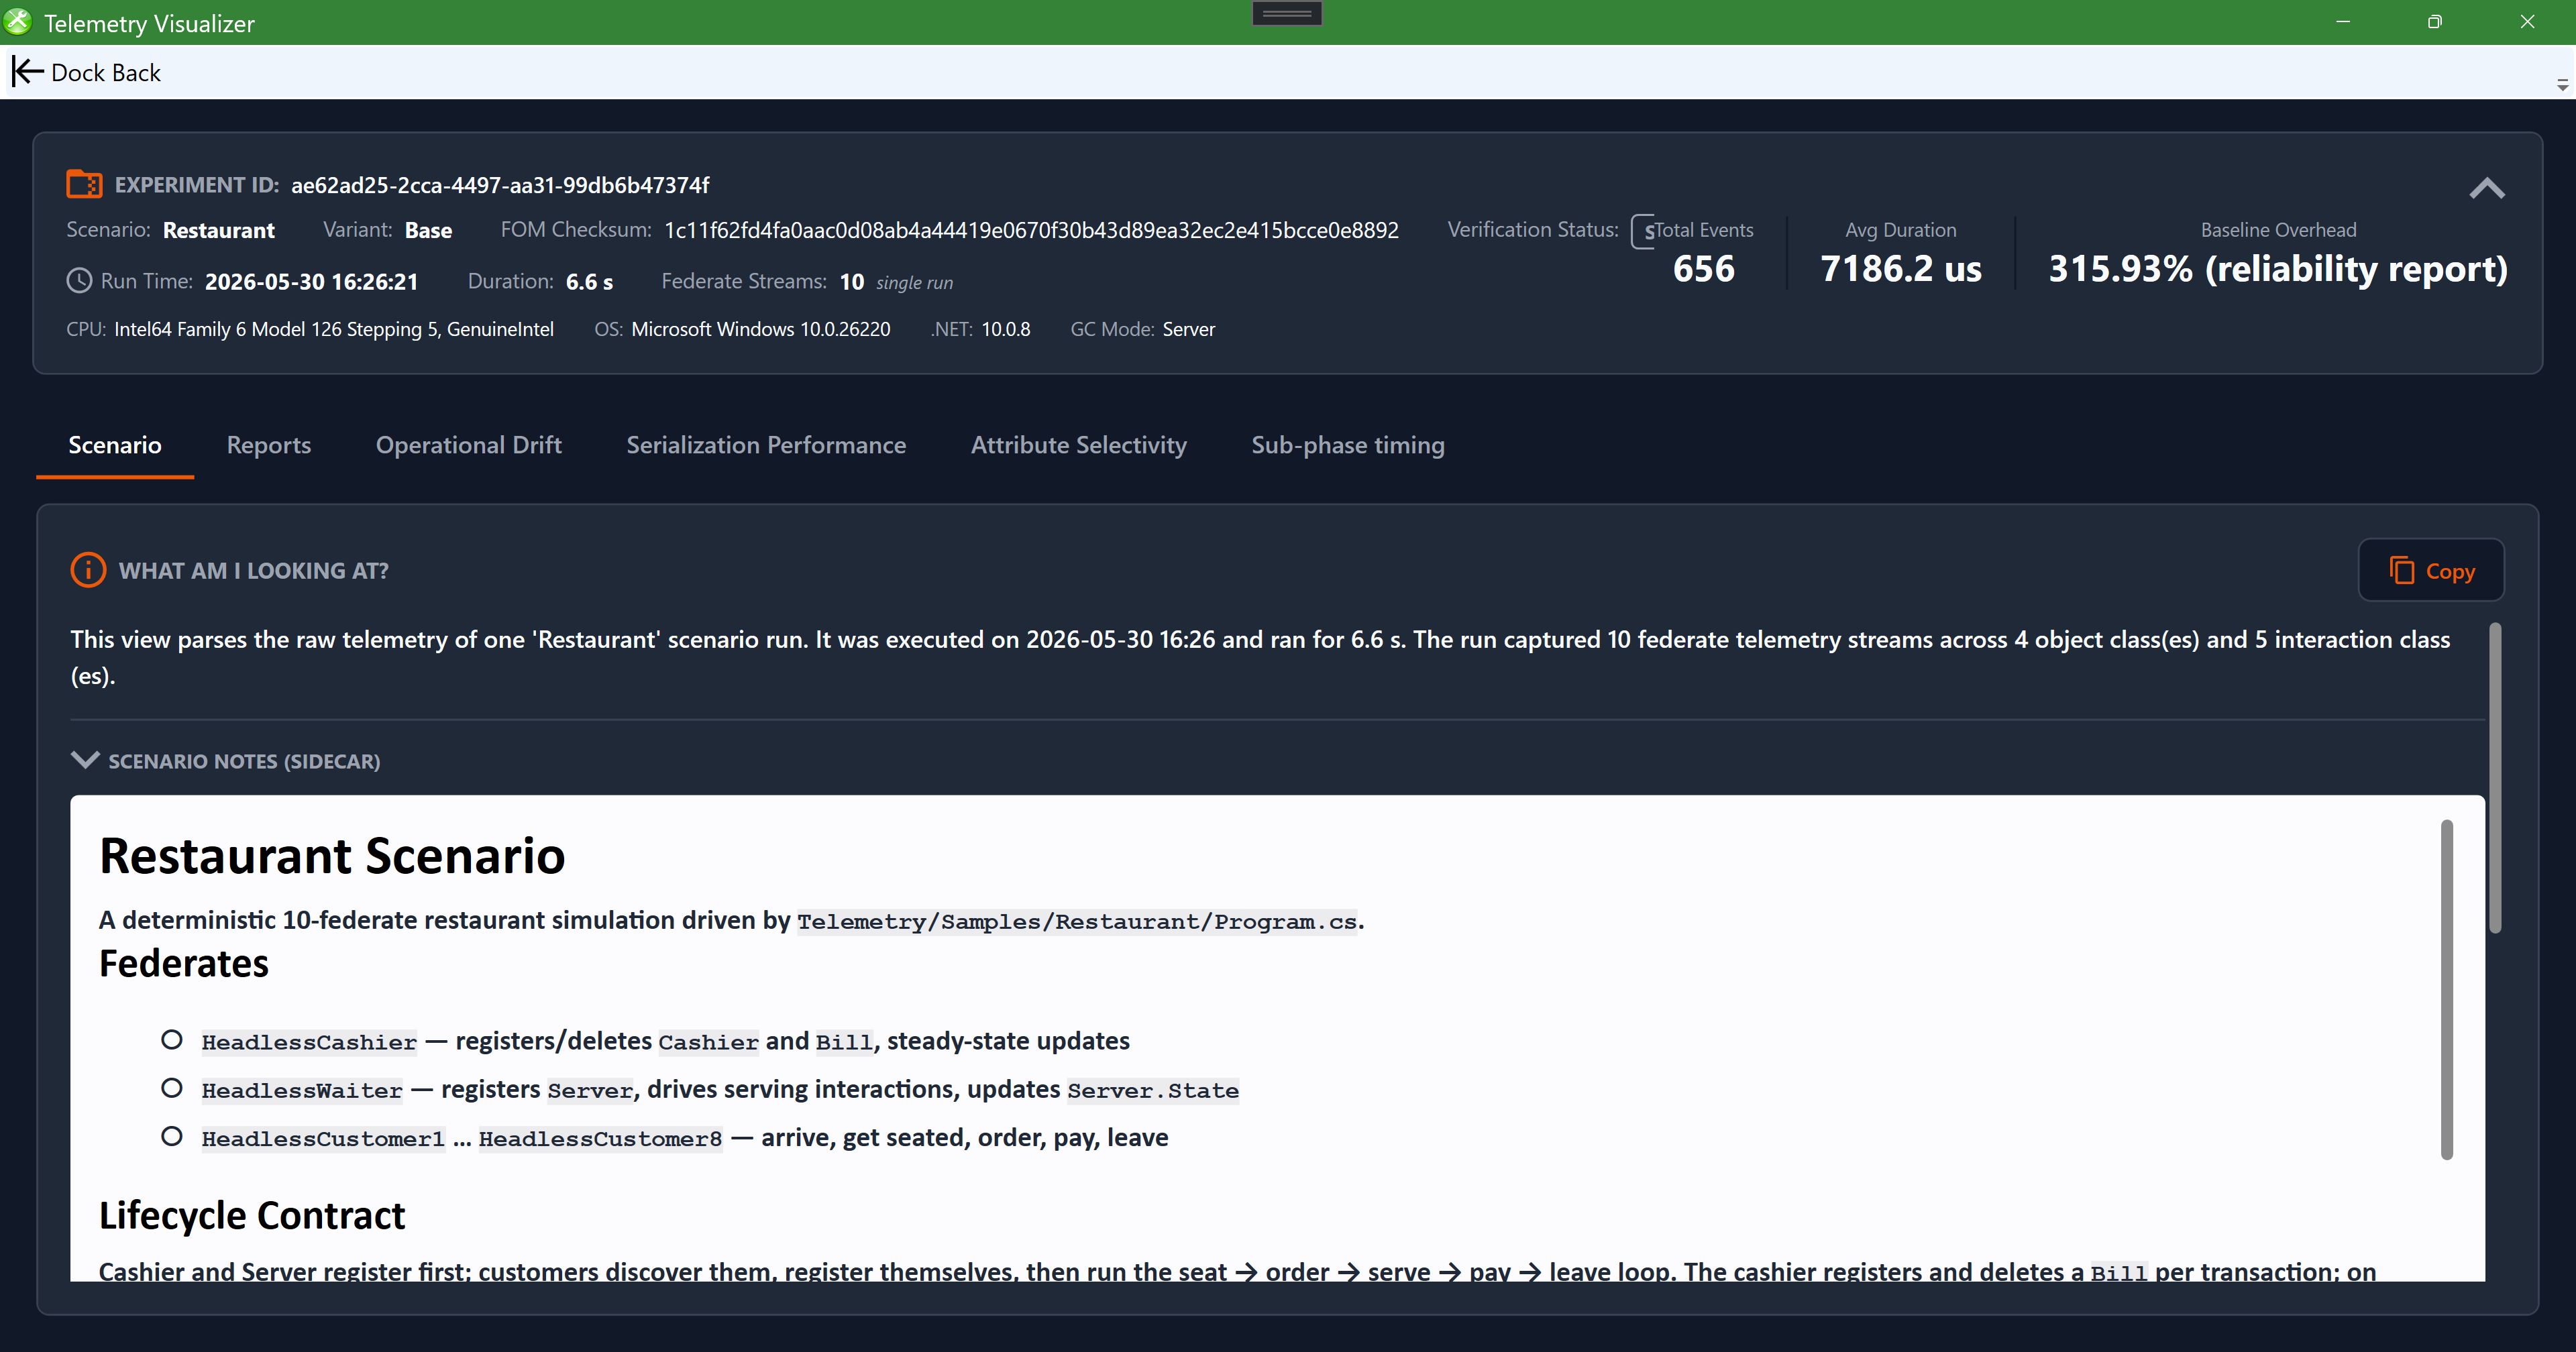Select the Serialization Performance tab

coord(766,445)
